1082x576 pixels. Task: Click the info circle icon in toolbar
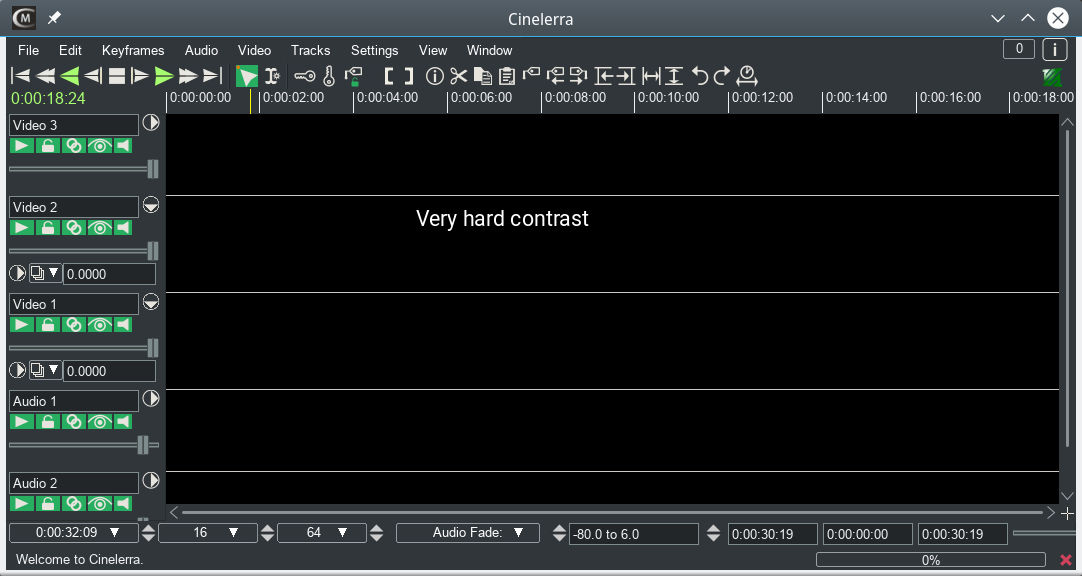pyautogui.click(x=435, y=76)
